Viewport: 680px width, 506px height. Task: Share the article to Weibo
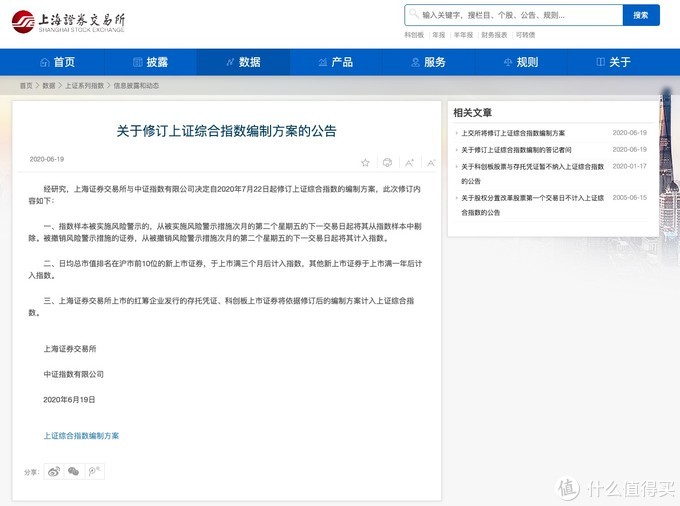(54, 471)
